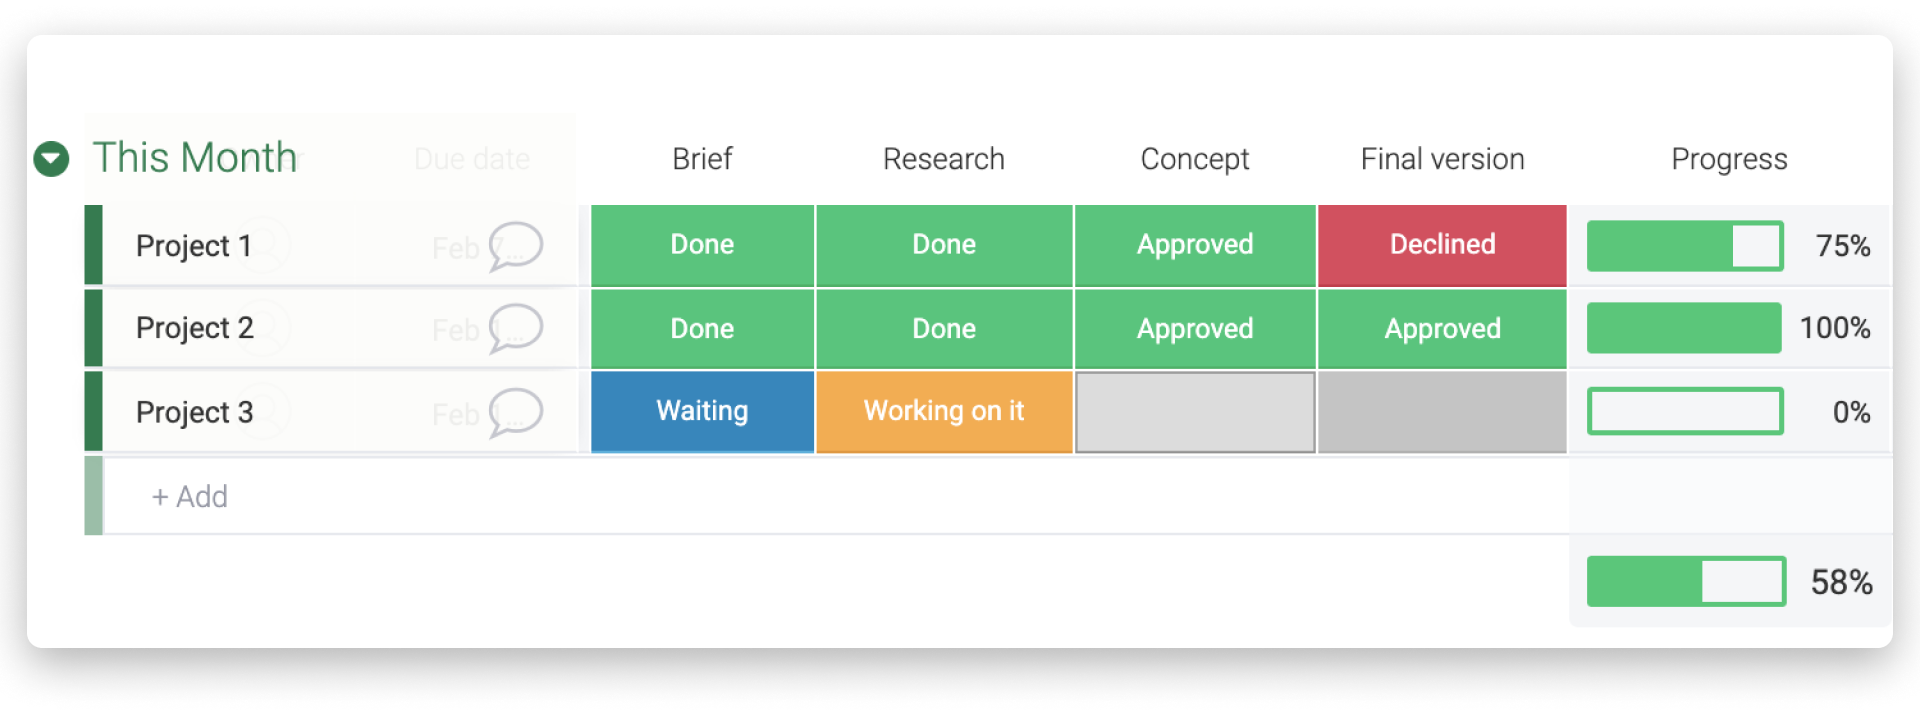Select the empty Concept cell for Project 3
The image size is (1920, 713).
pos(1195,412)
